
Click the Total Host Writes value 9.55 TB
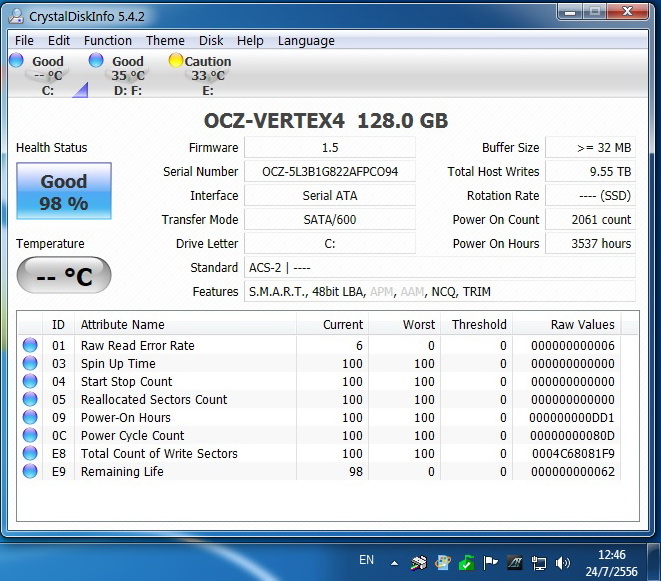590,172
